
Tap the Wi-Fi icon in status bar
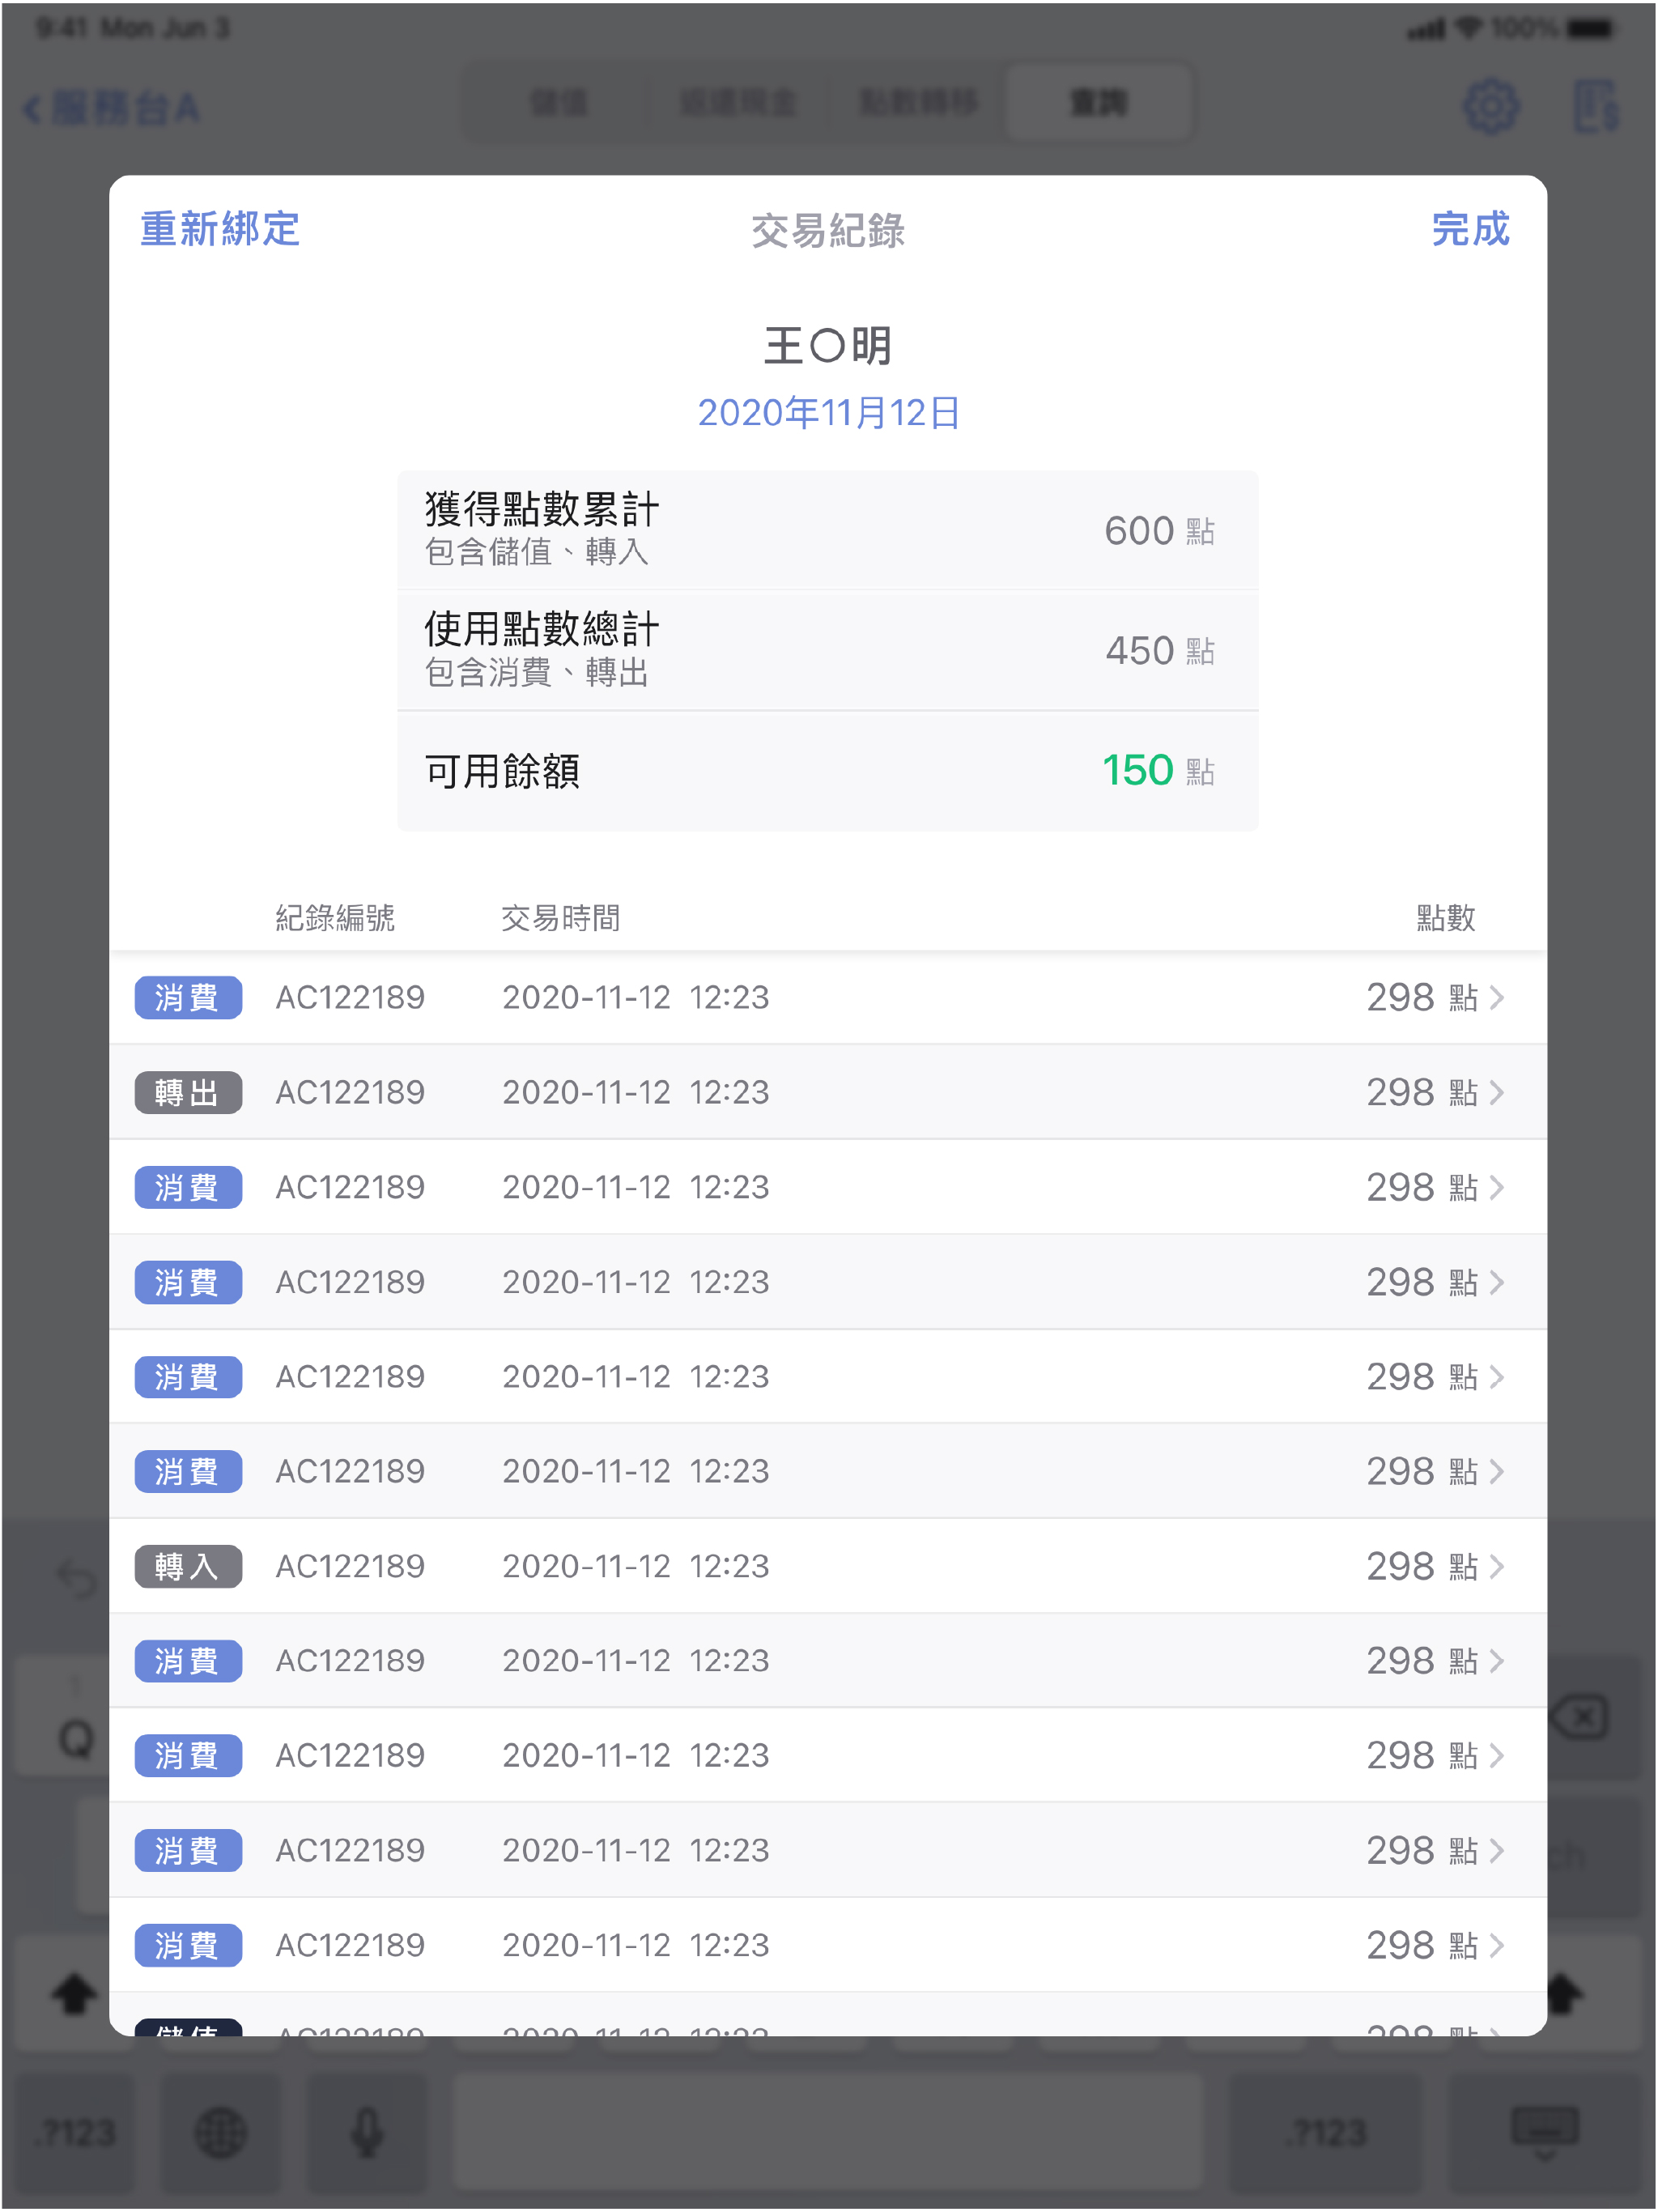click(x=1467, y=27)
